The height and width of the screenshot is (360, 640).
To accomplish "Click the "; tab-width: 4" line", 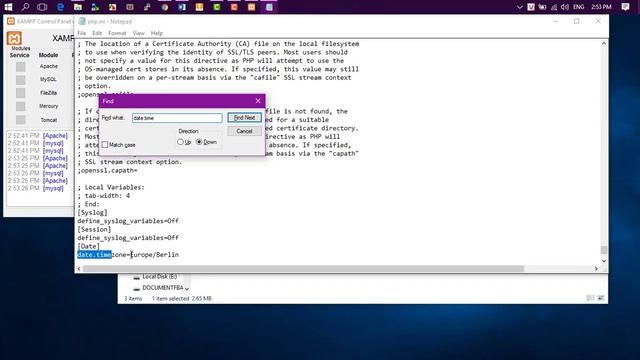I will [104, 196].
